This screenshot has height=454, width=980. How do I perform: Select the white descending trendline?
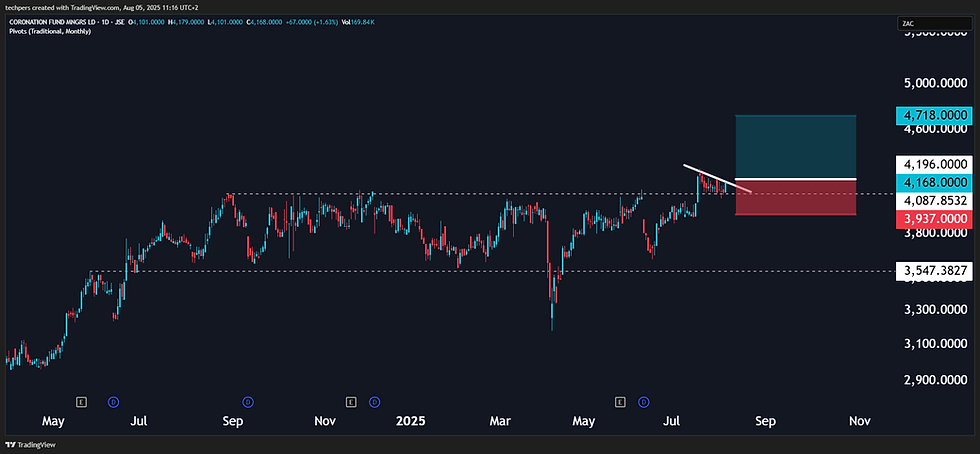[x=717, y=178]
